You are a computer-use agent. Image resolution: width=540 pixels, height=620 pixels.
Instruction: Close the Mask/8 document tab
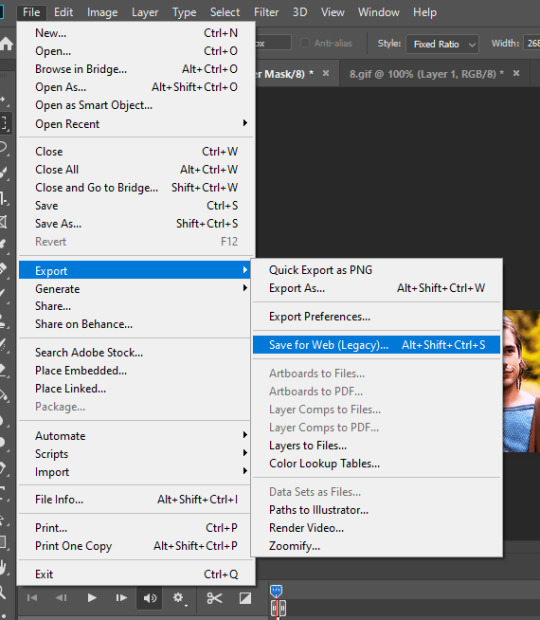[326, 73]
